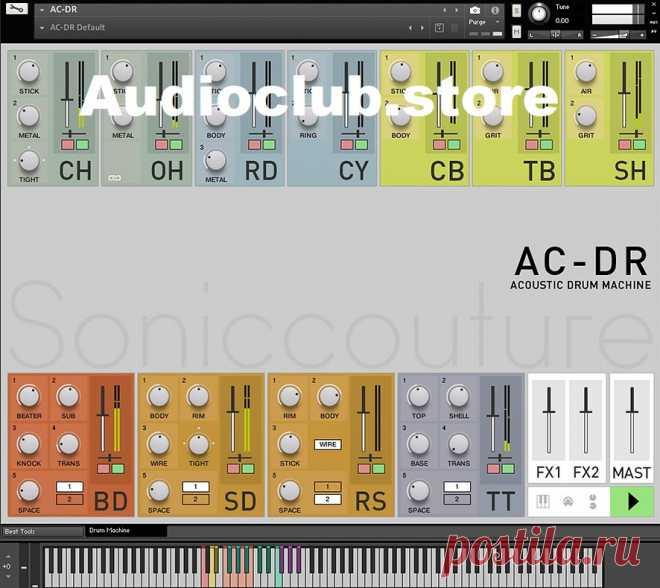This screenshot has width=660, height=588.
Task: Click the TIGHT knob in the SD panel
Action: (x=198, y=444)
